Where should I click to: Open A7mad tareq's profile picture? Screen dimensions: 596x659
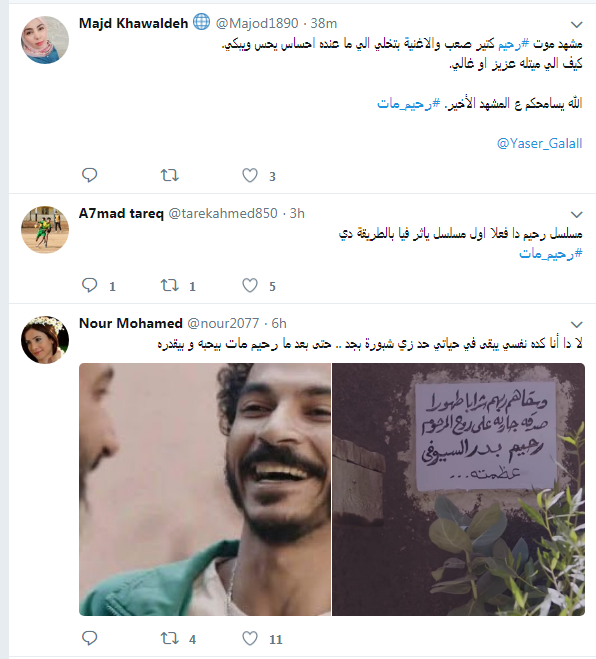(45, 229)
